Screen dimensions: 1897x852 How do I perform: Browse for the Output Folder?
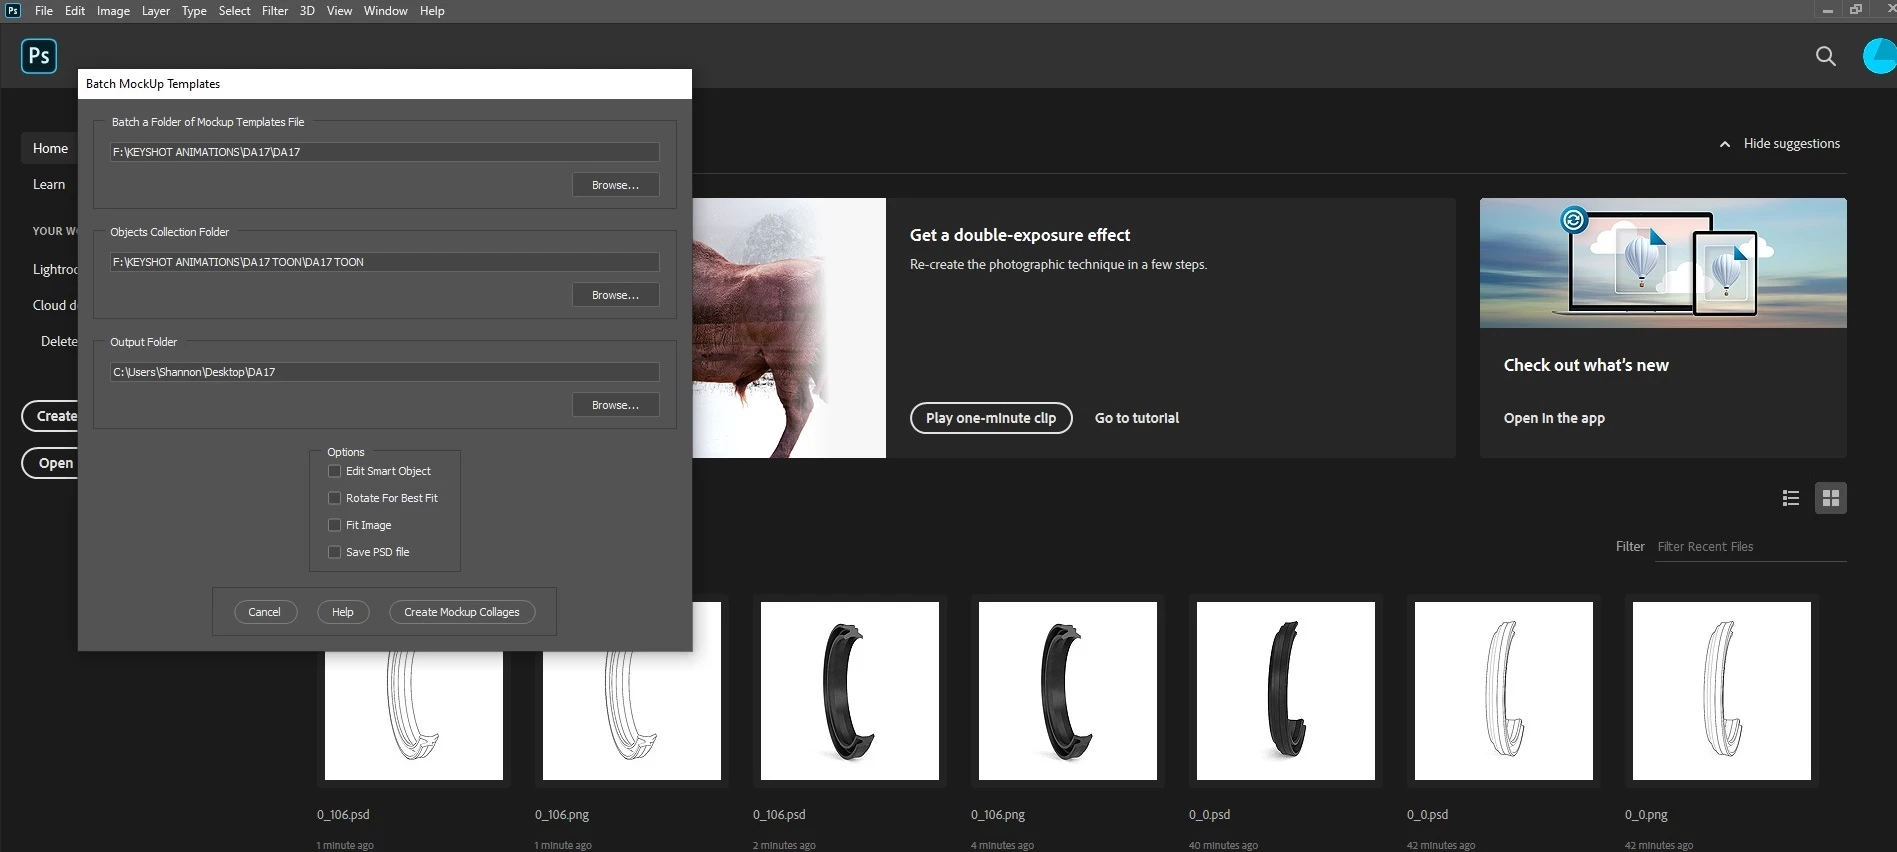pos(615,405)
